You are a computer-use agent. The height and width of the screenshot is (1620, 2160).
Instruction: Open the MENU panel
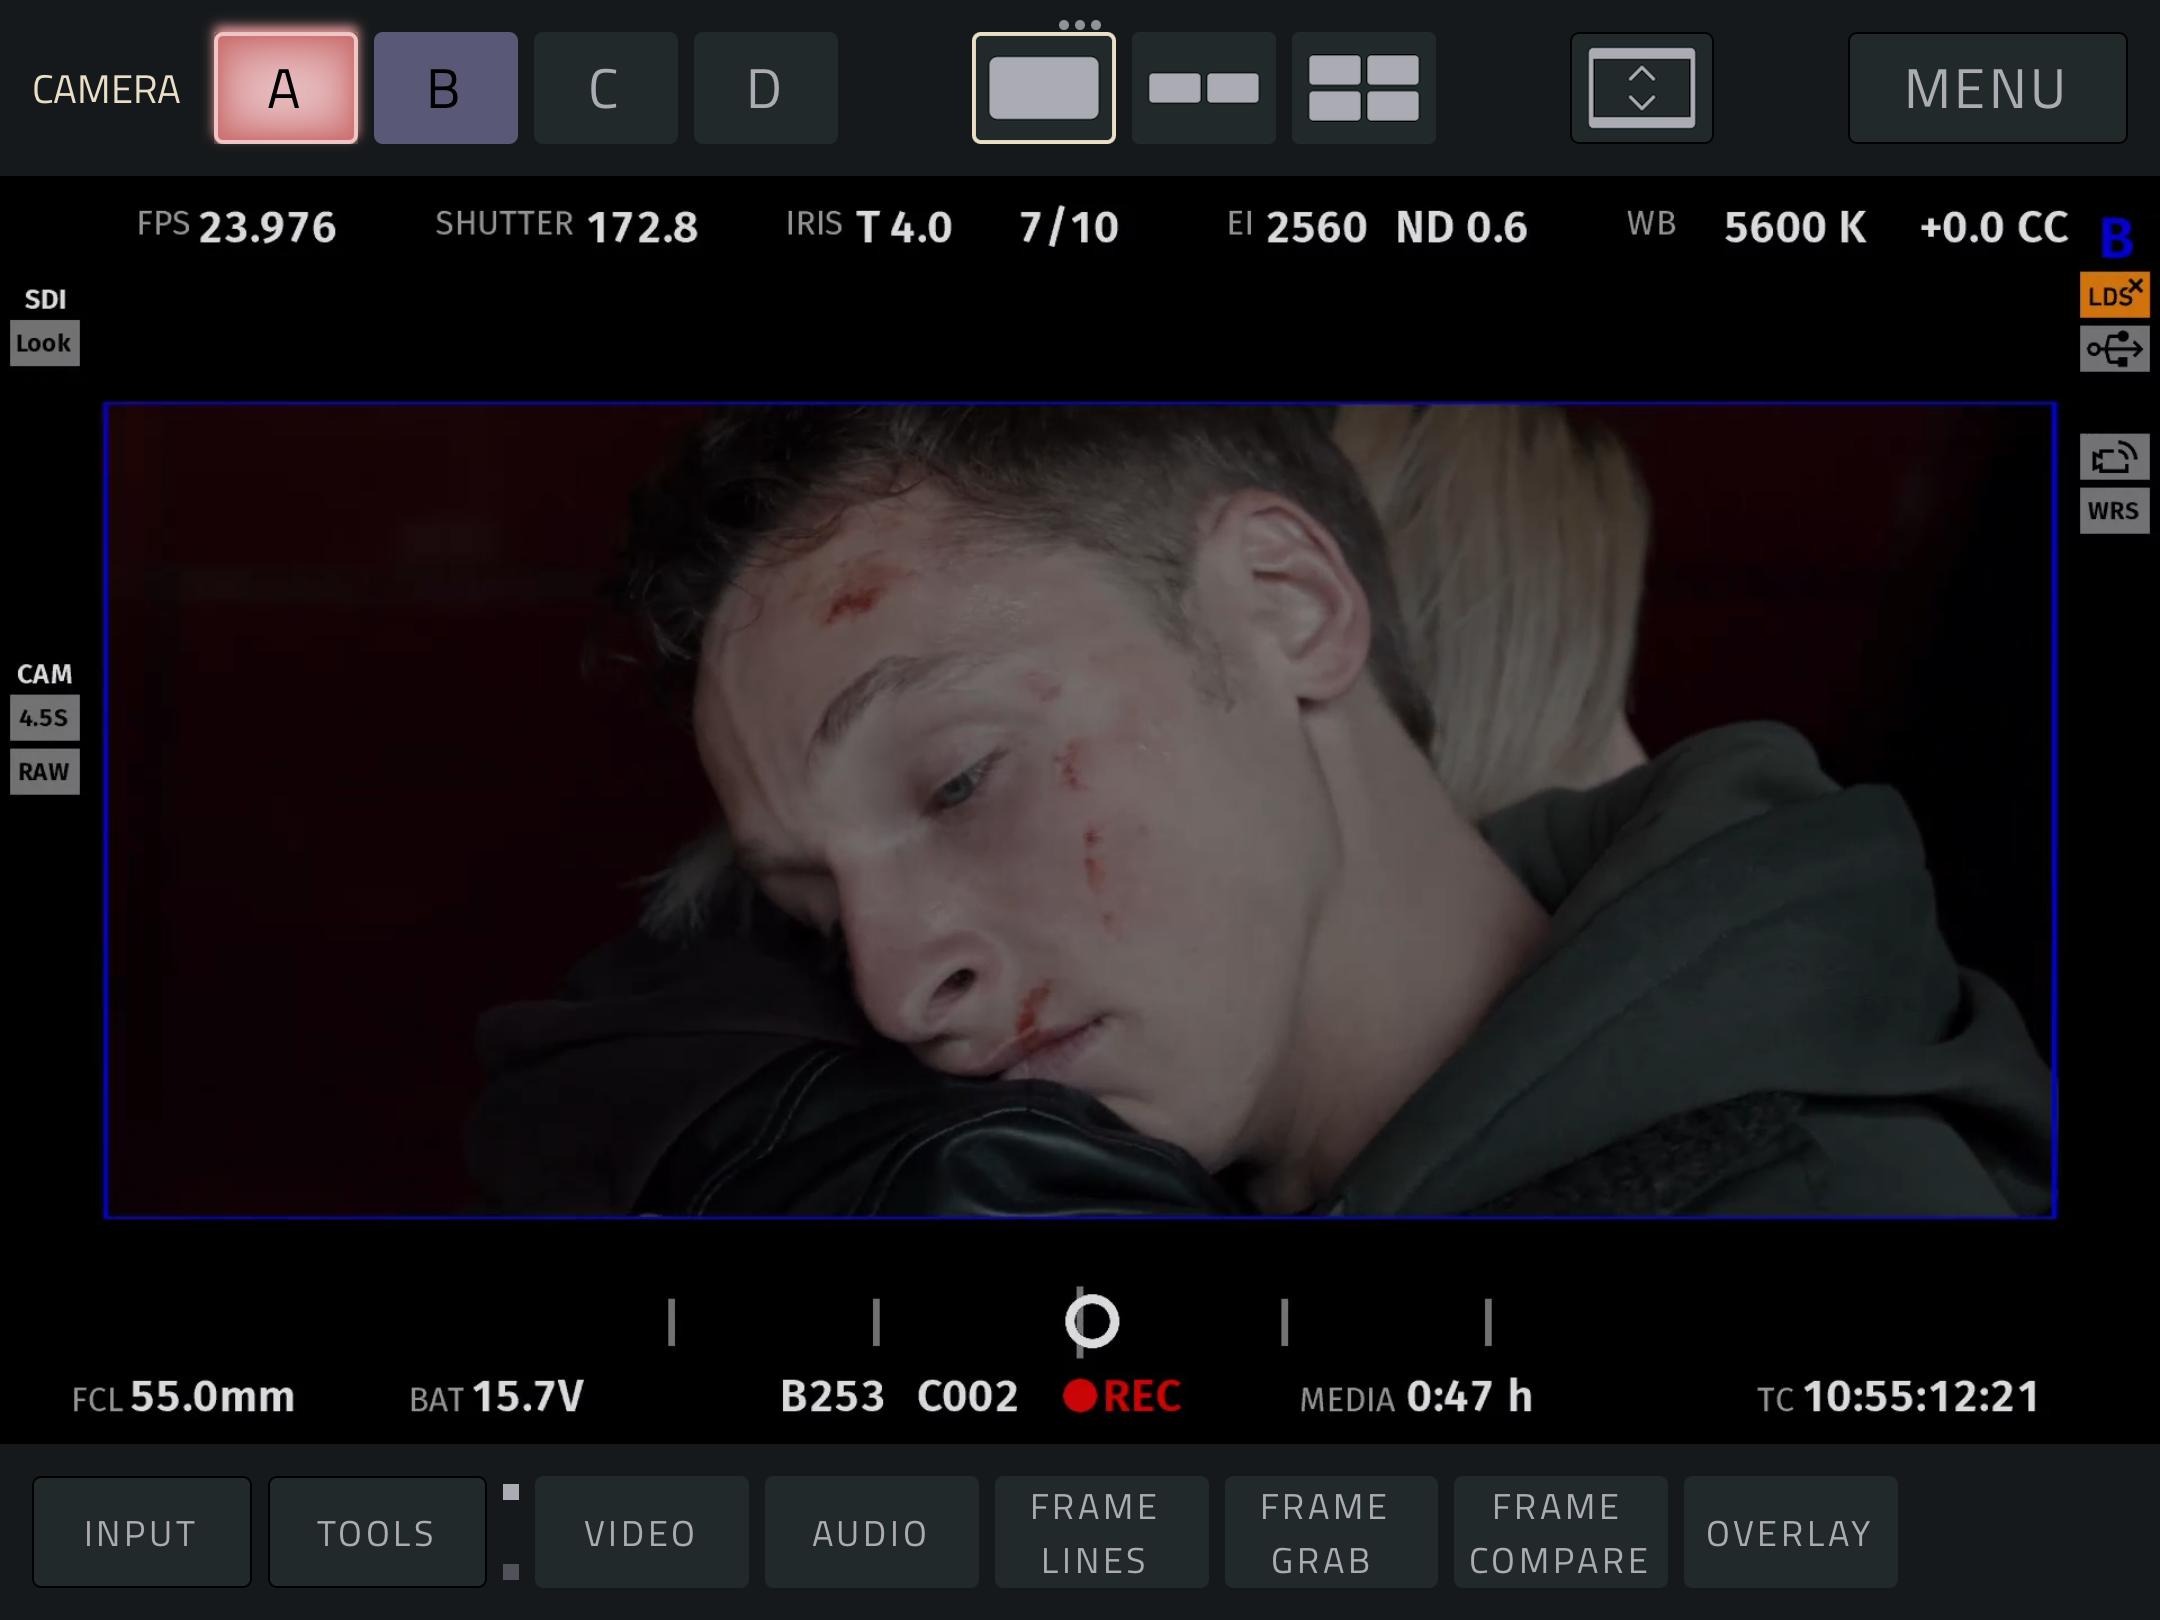click(1986, 88)
